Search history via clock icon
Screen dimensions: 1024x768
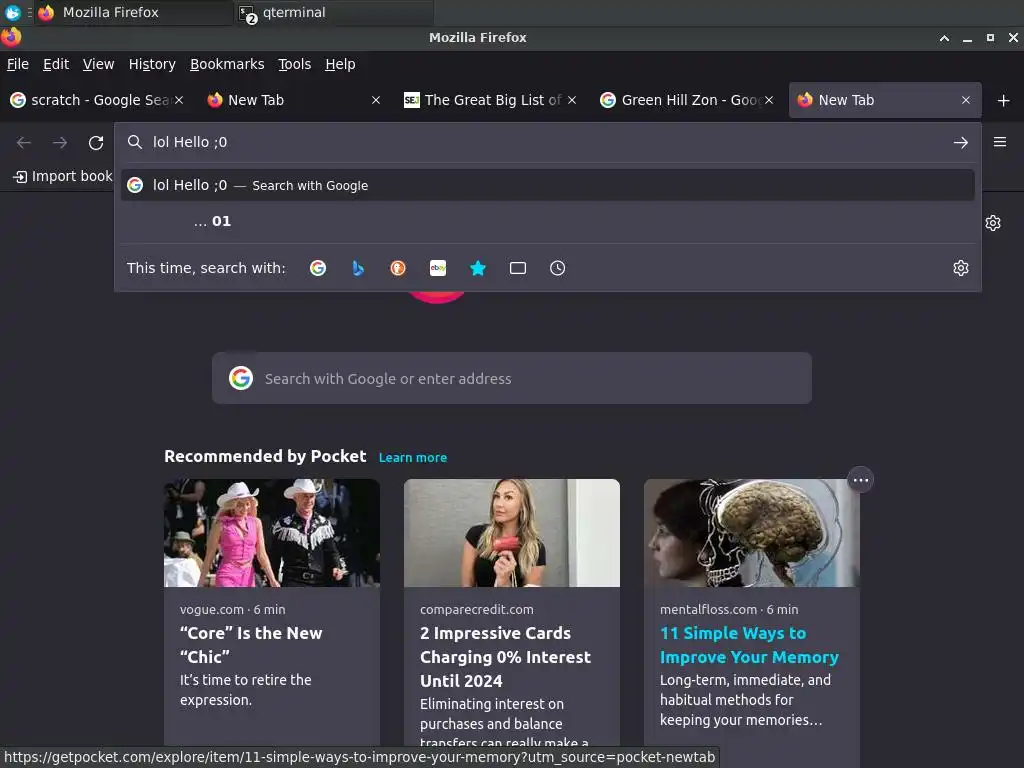click(558, 268)
